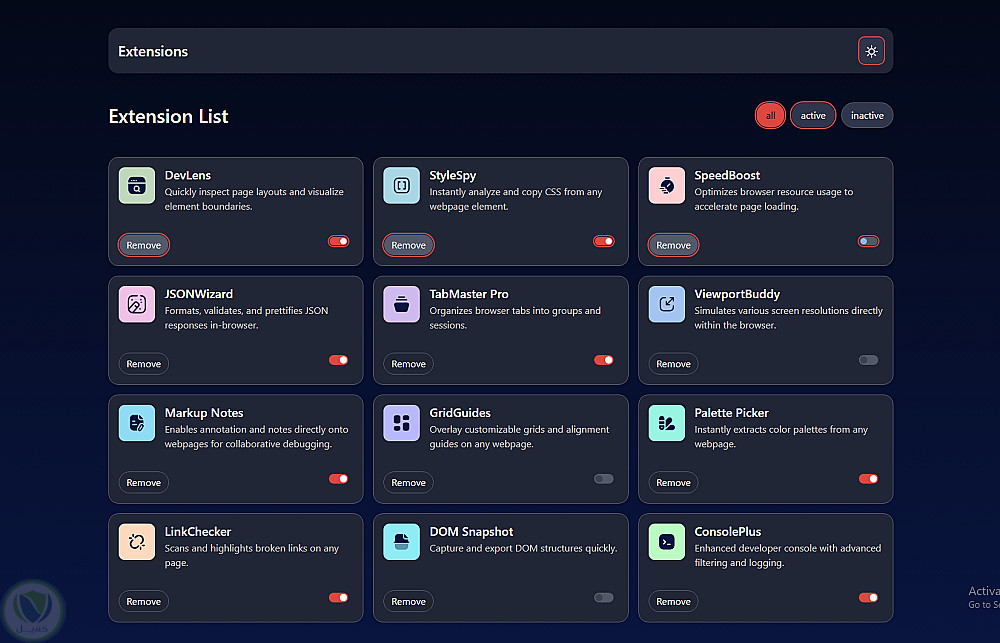This screenshot has height=643, width=1000.
Task: Remove the ConsolePlus extension
Action: [x=673, y=601]
